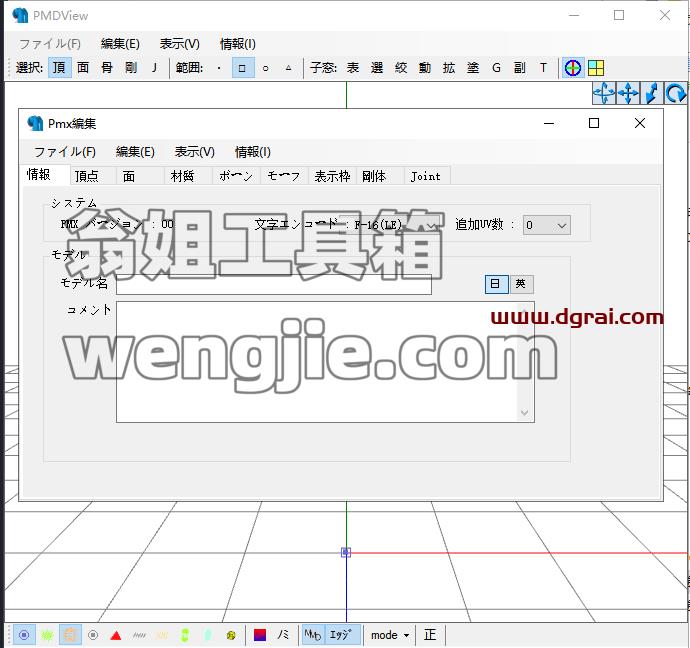The image size is (690, 648).
Task: Open G sub-window from toolbar
Action: tap(496, 68)
